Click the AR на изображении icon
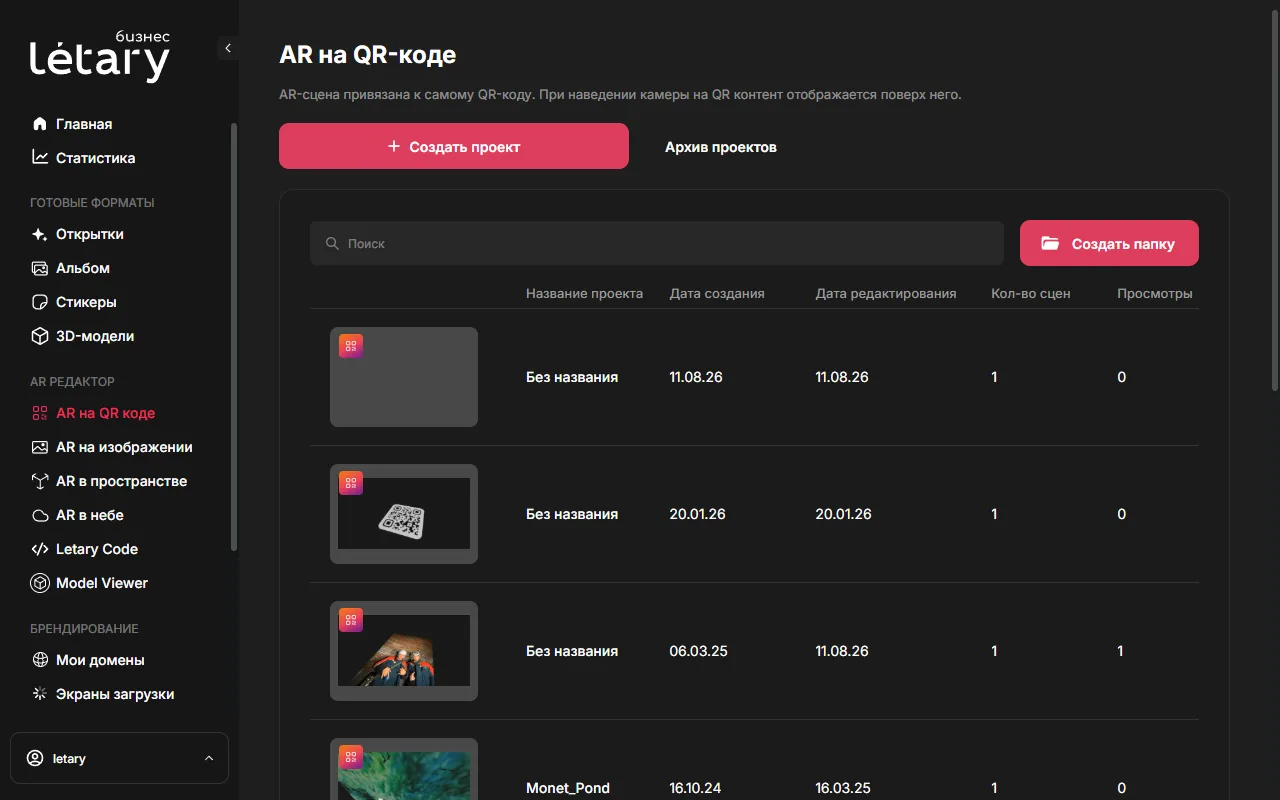 pos(40,447)
